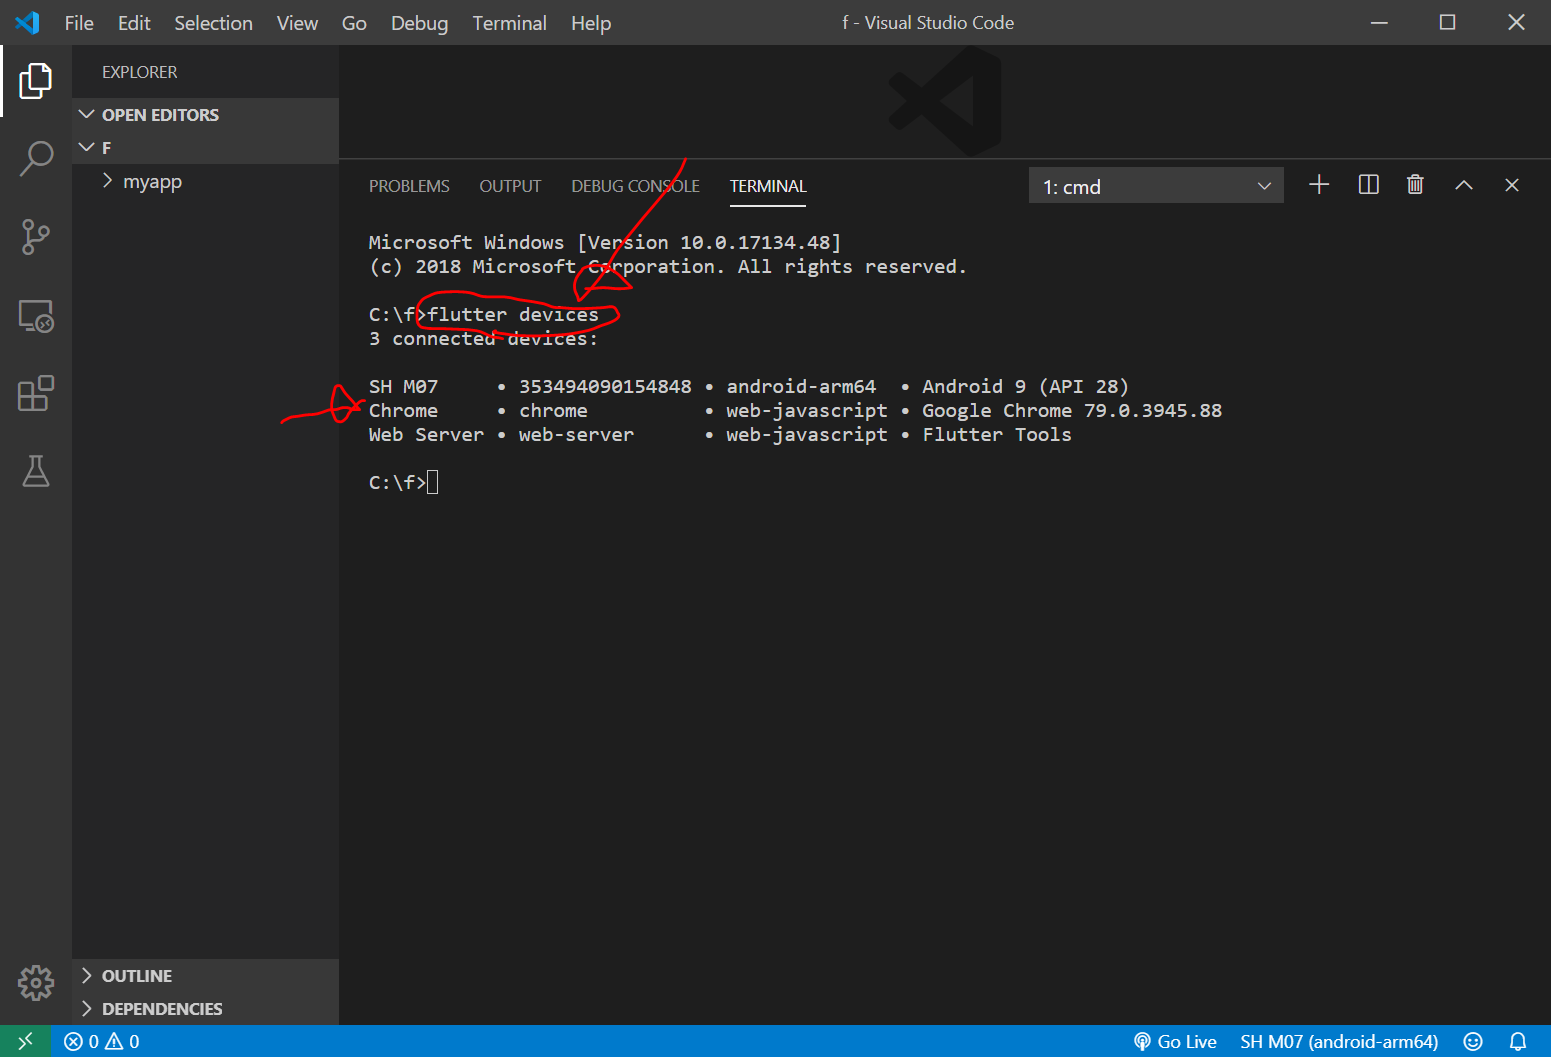Click 'android-arm64' text in terminal
The height and width of the screenshot is (1057, 1551).
point(801,387)
